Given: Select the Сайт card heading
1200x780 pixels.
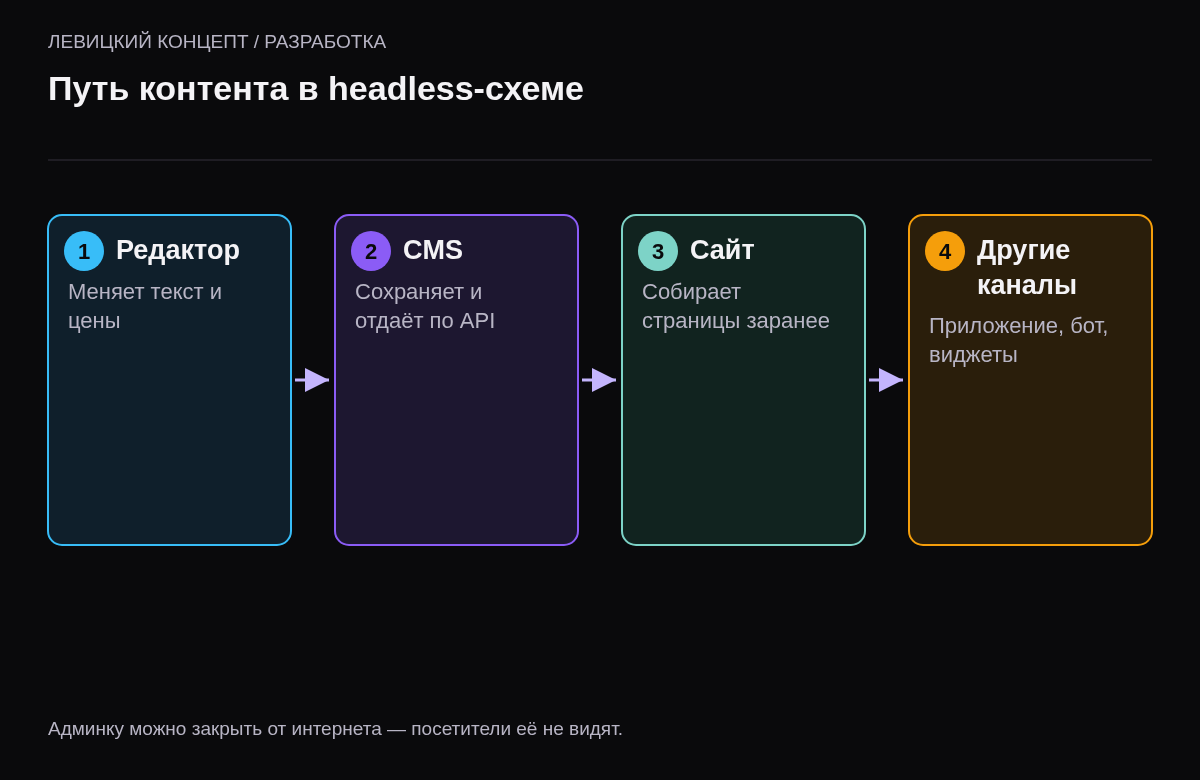Looking at the screenshot, I should 722,250.
